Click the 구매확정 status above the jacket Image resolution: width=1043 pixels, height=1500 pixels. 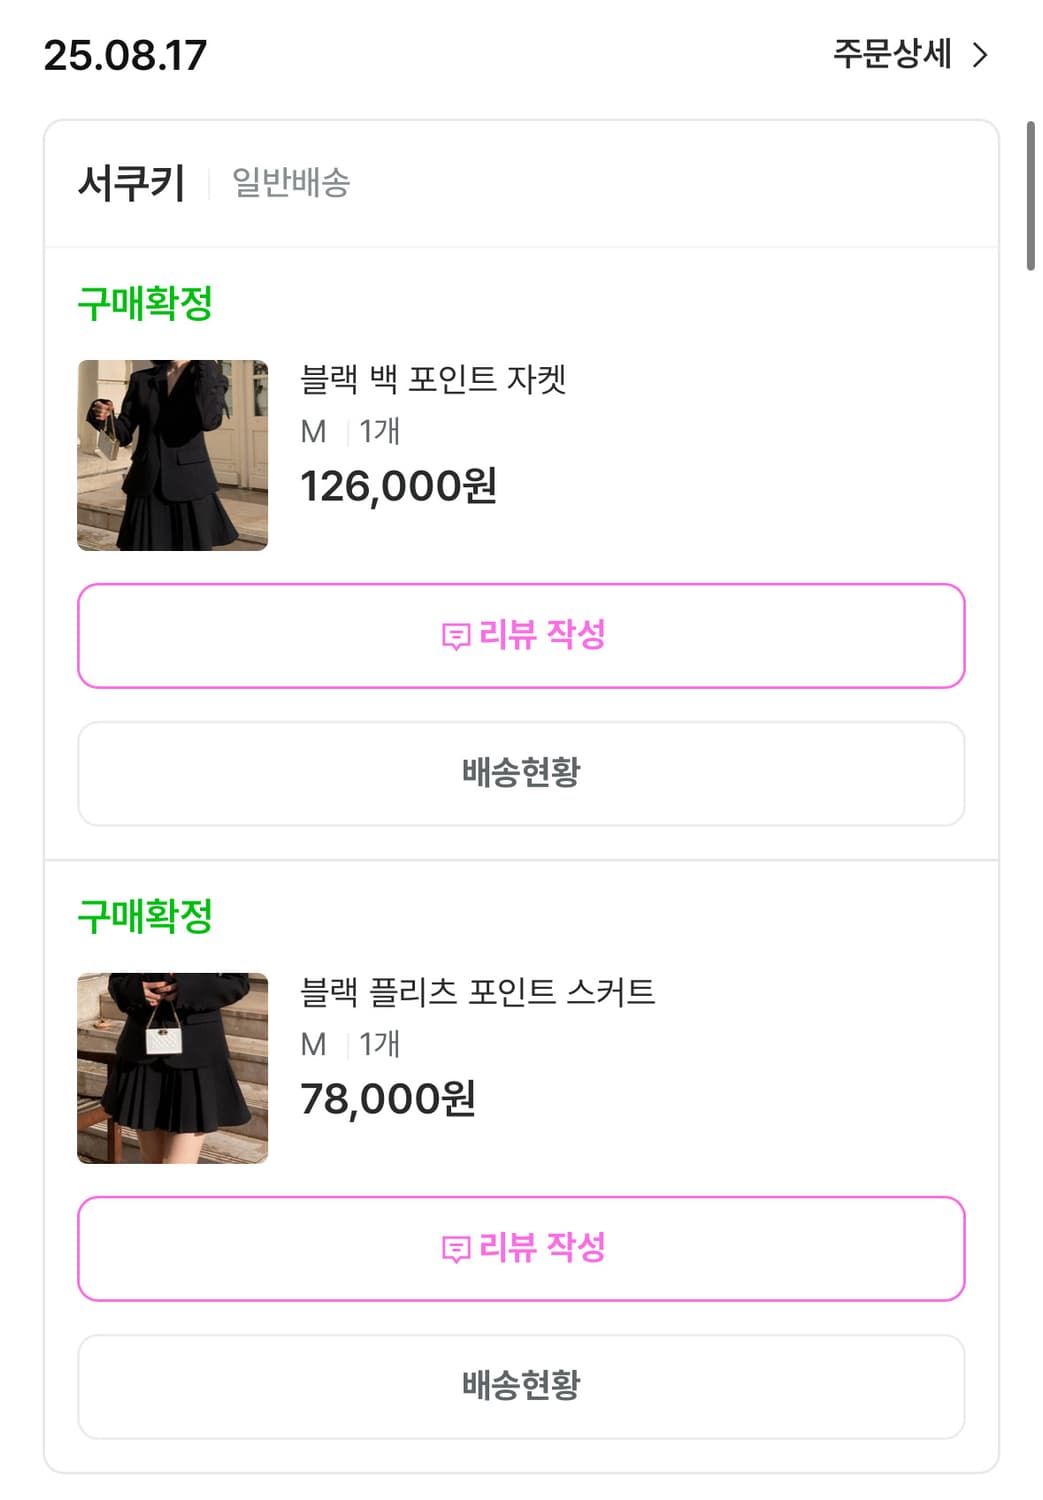(x=145, y=303)
